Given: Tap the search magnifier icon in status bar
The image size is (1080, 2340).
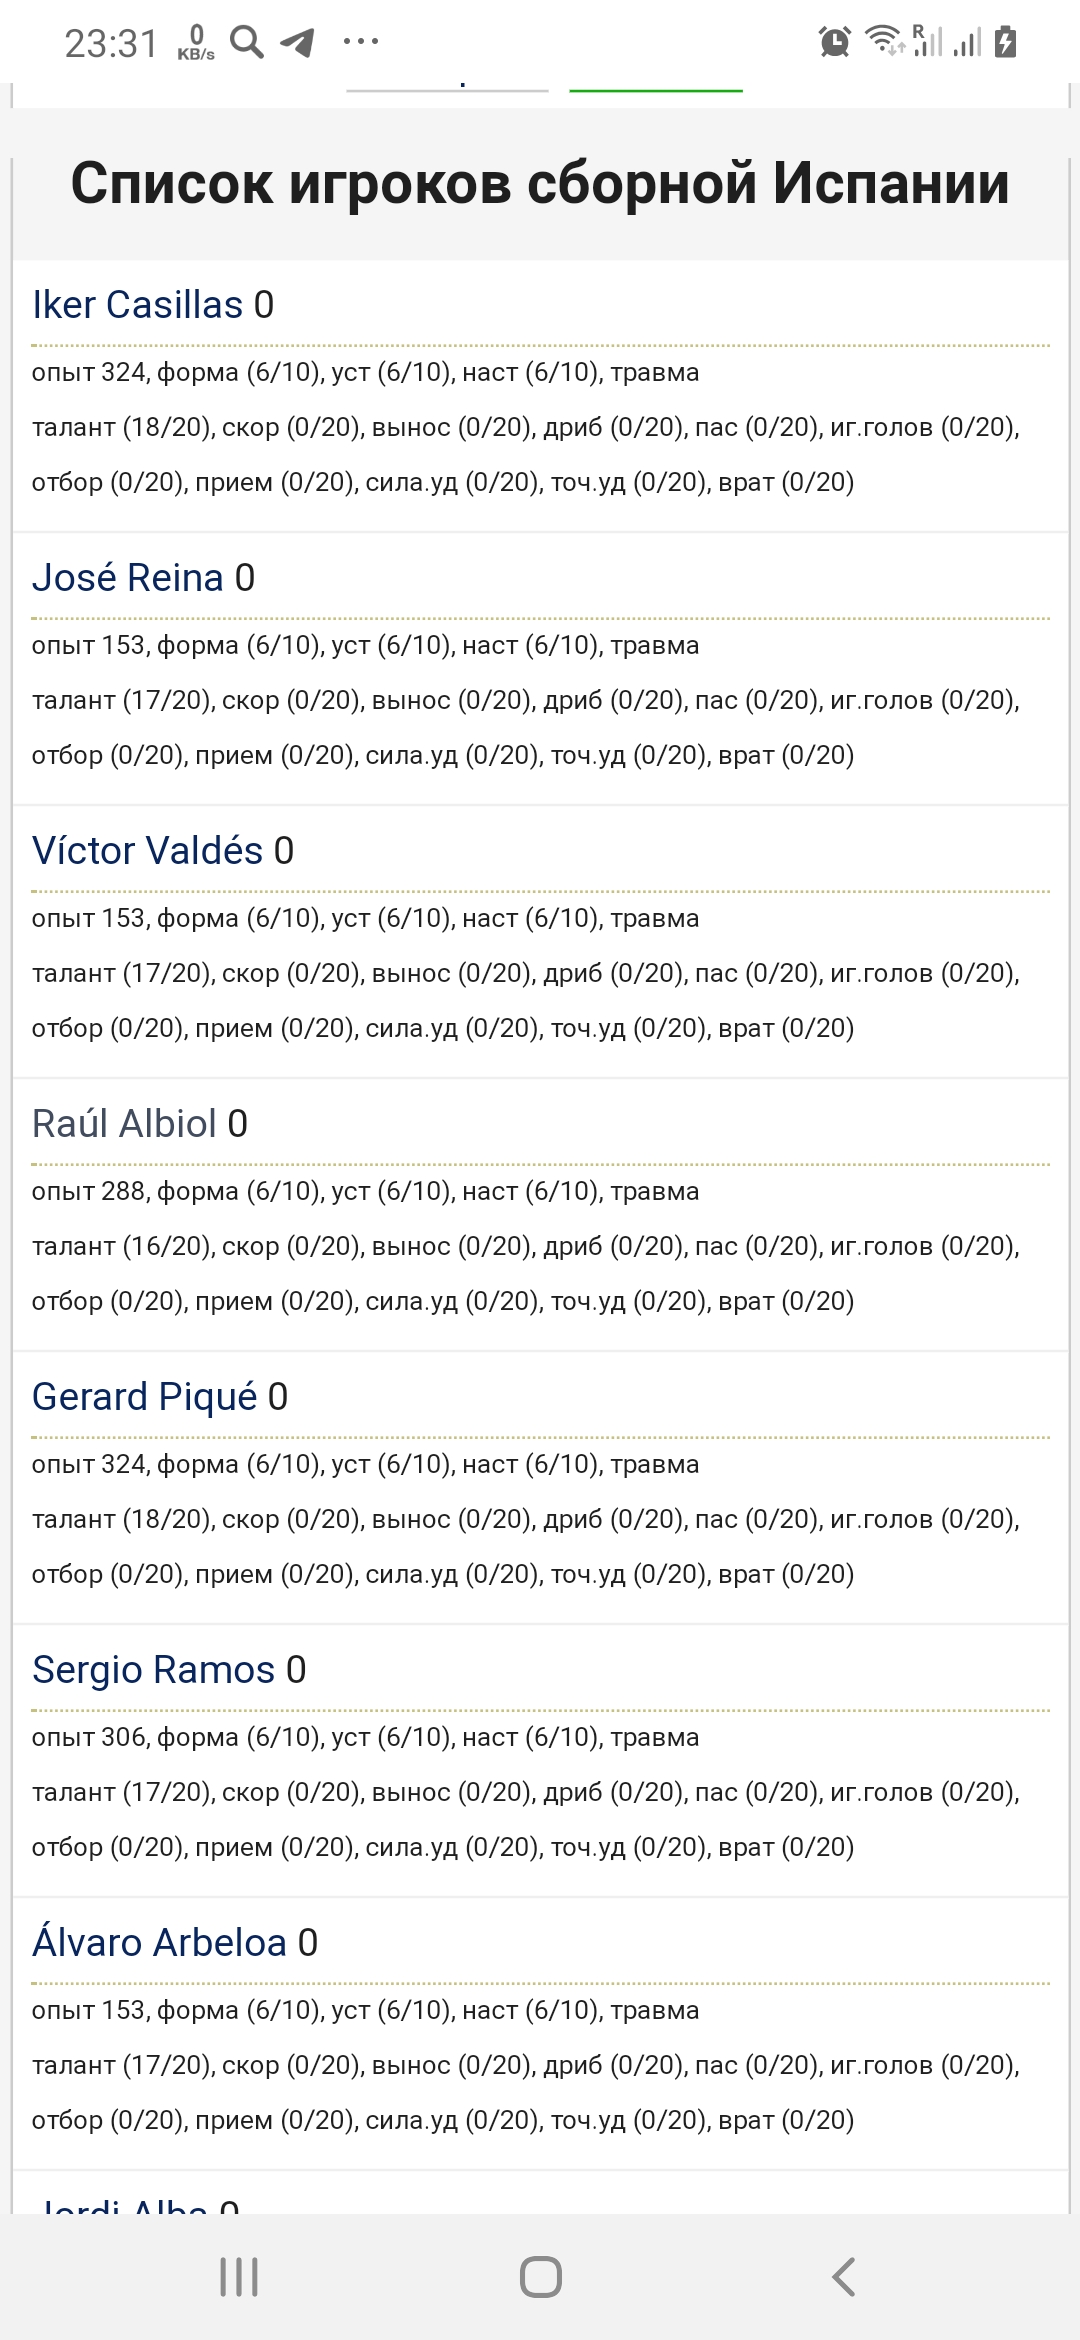Looking at the screenshot, I should 246,42.
